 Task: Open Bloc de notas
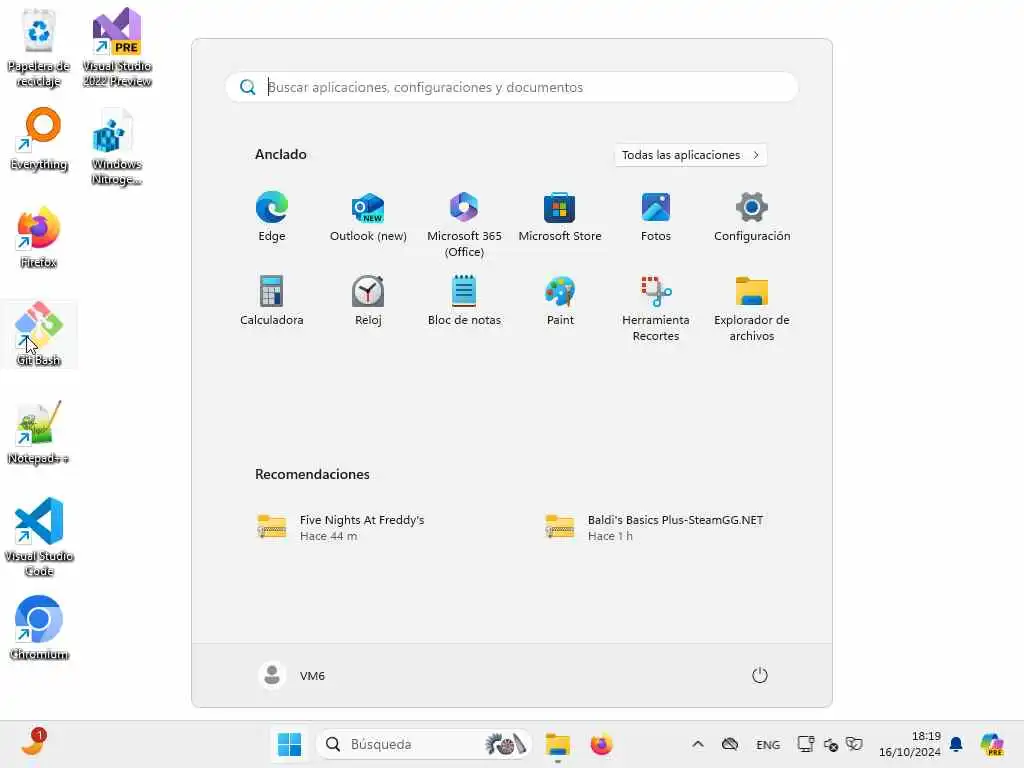(464, 301)
